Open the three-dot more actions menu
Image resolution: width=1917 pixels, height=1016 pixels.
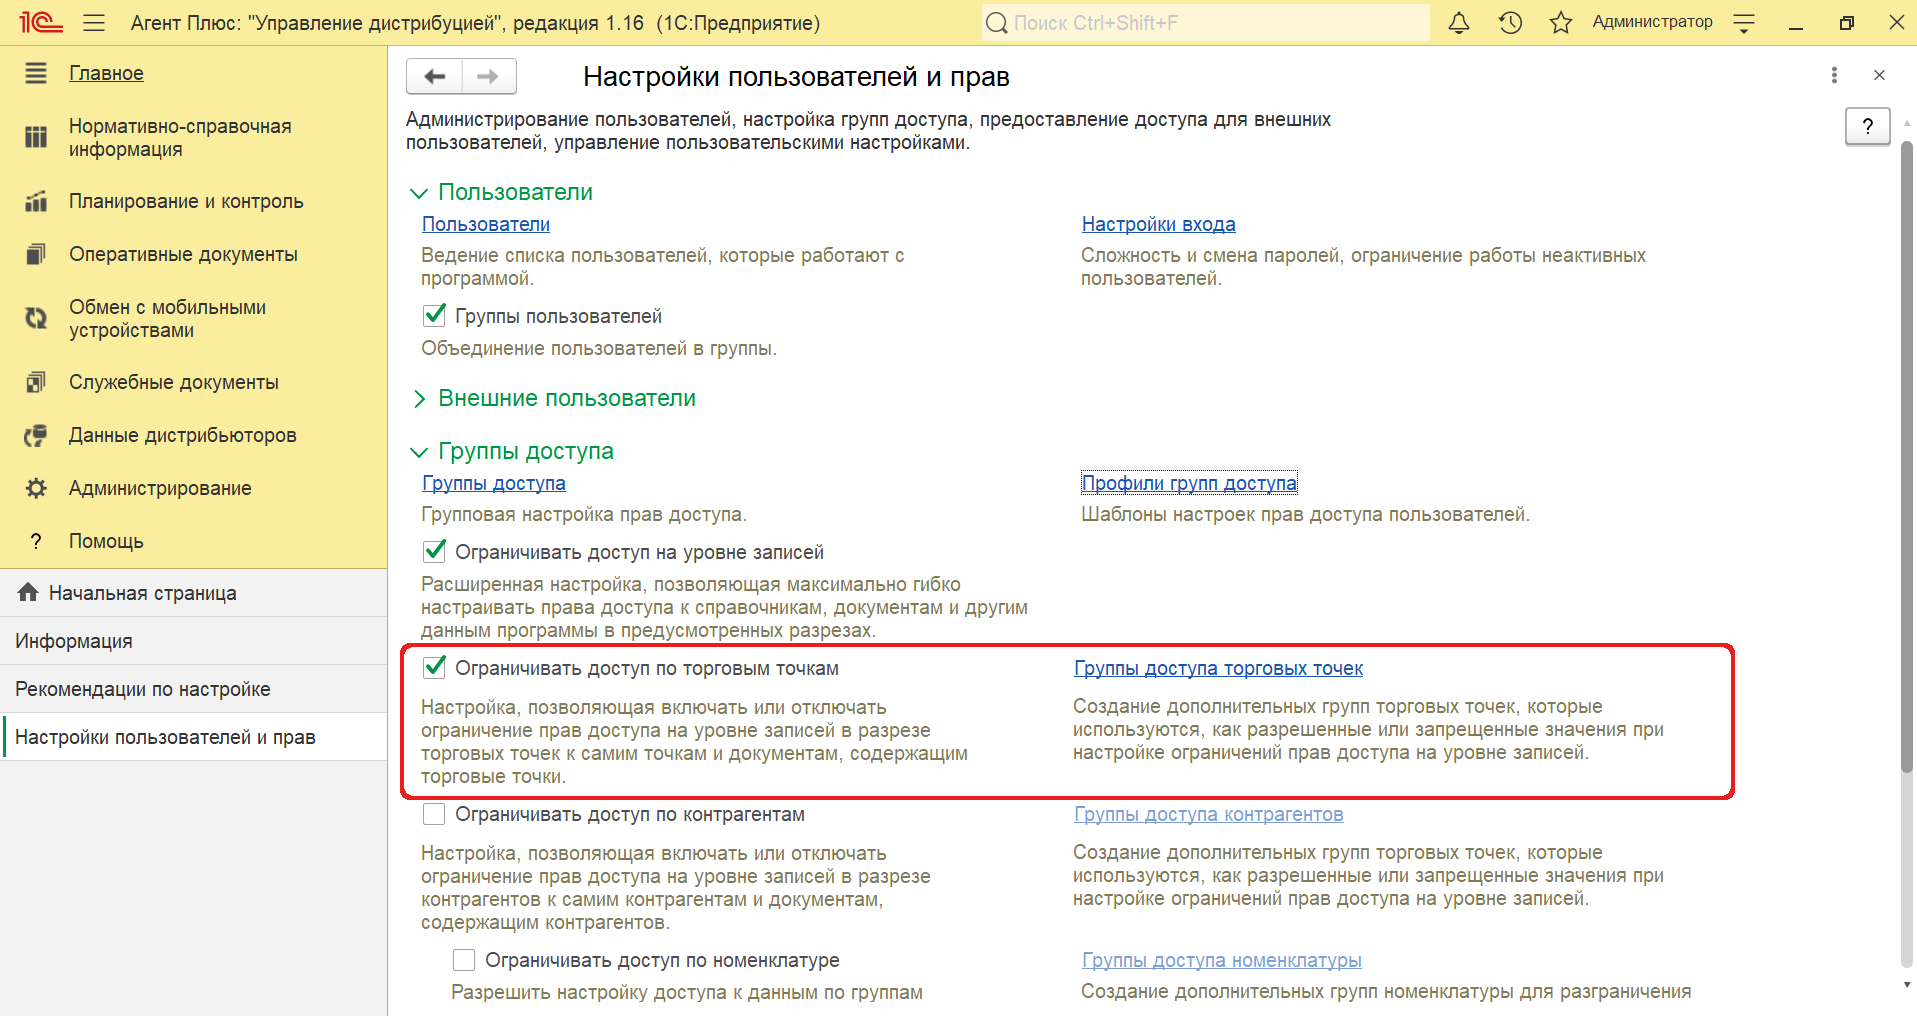1834,75
